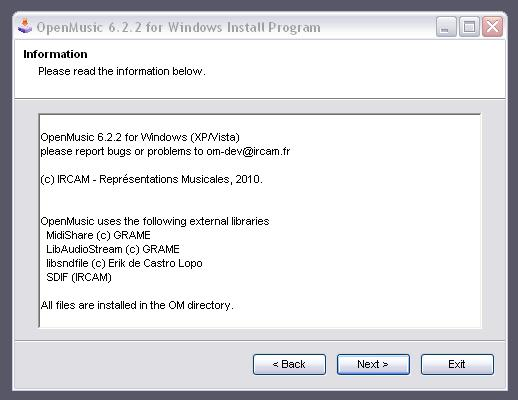Continue installation with the Next button
Viewport: 518px width, 400px height.
pos(373,364)
